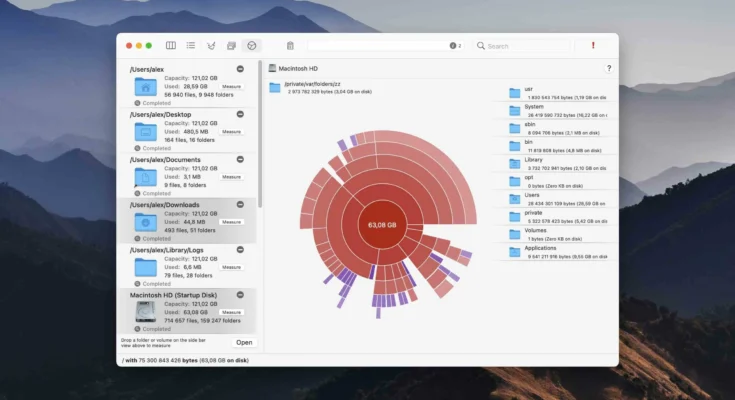Remove /Users/alex/Desktop with minus icon
Viewport: 735px width, 400px height.
tap(240, 114)
